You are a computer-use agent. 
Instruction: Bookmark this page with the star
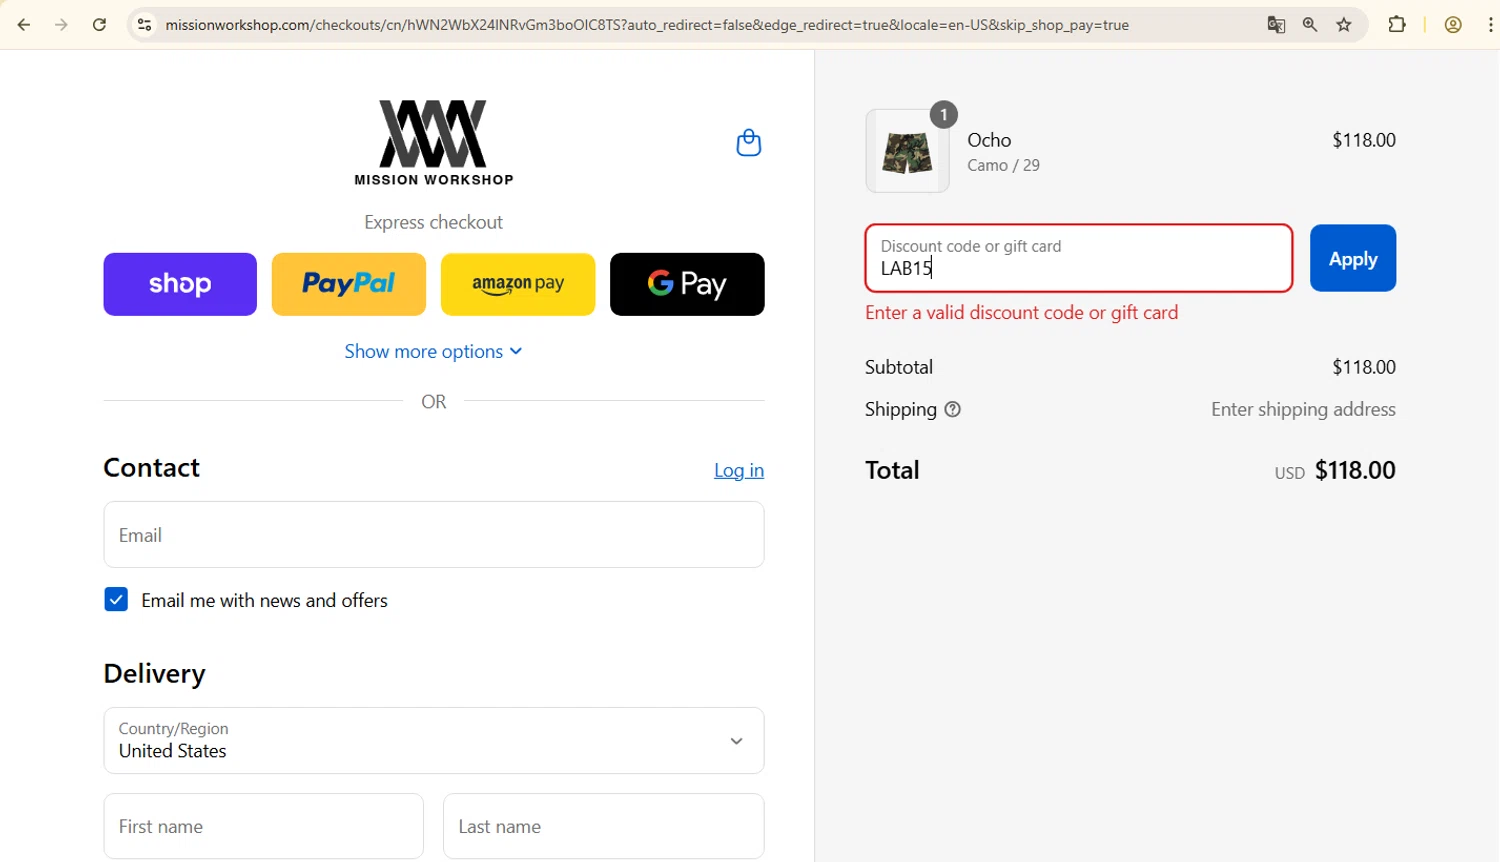[1344, 25]
